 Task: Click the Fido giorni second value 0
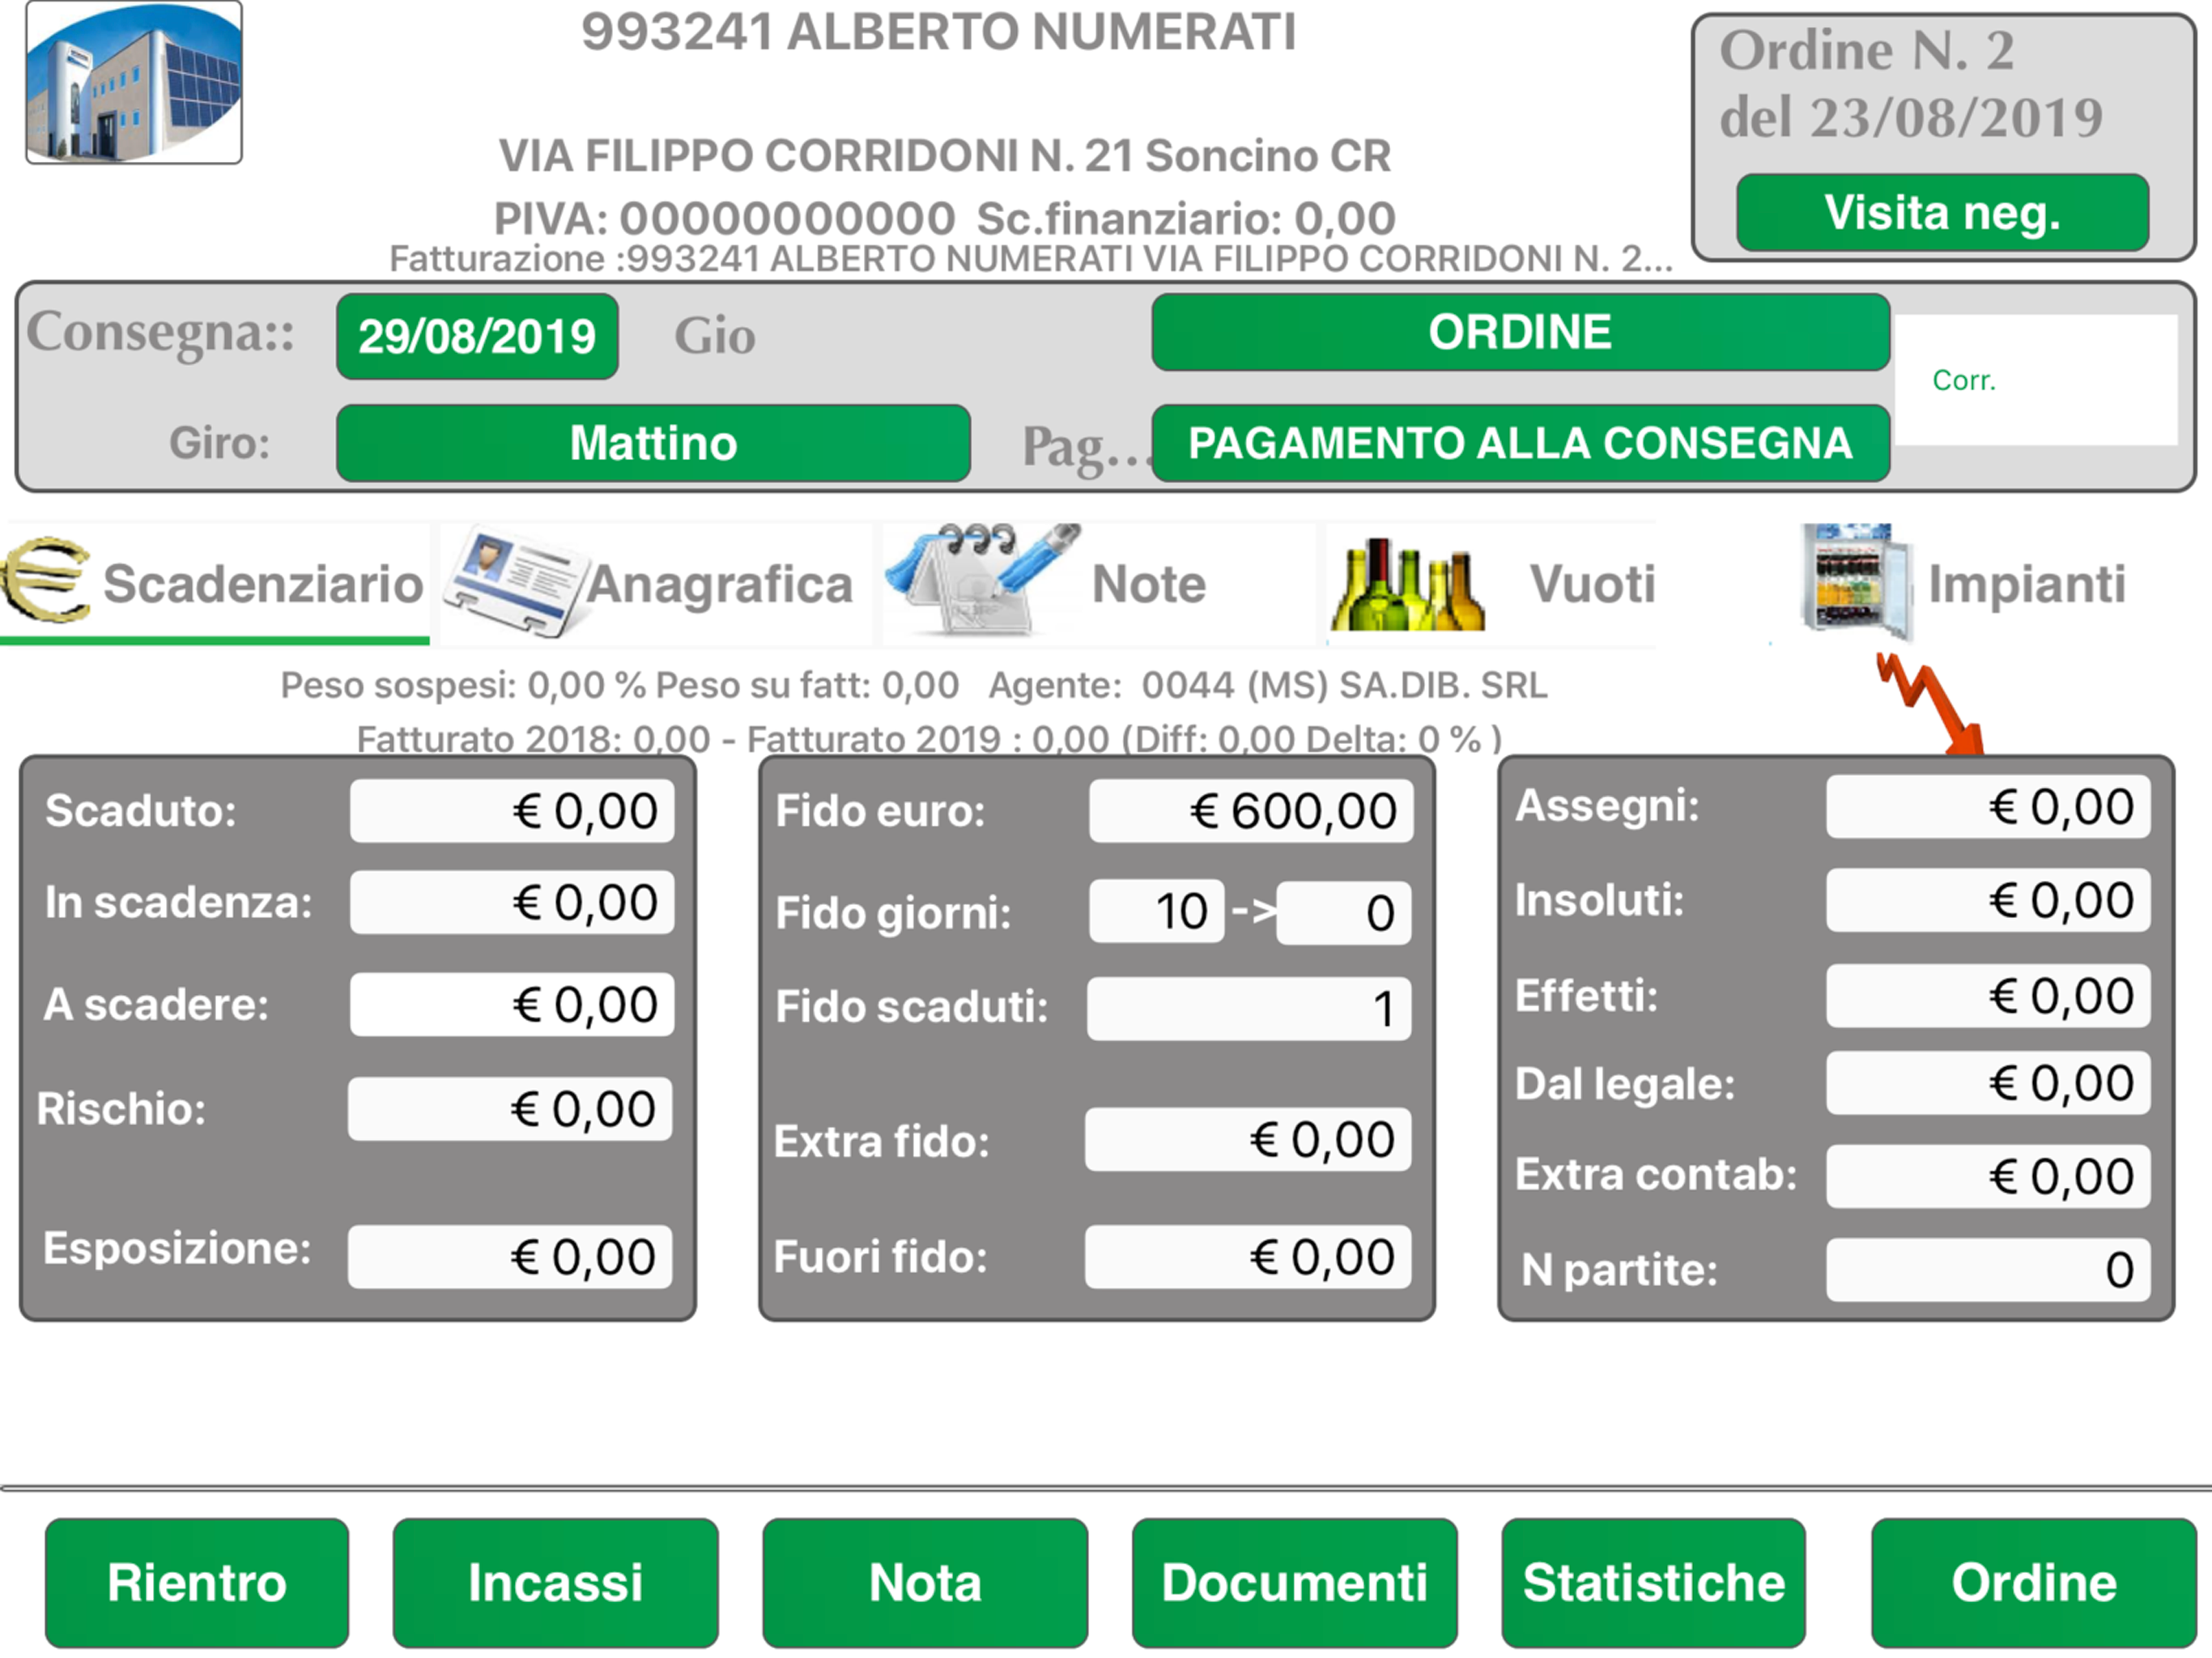click(1344, 913)
